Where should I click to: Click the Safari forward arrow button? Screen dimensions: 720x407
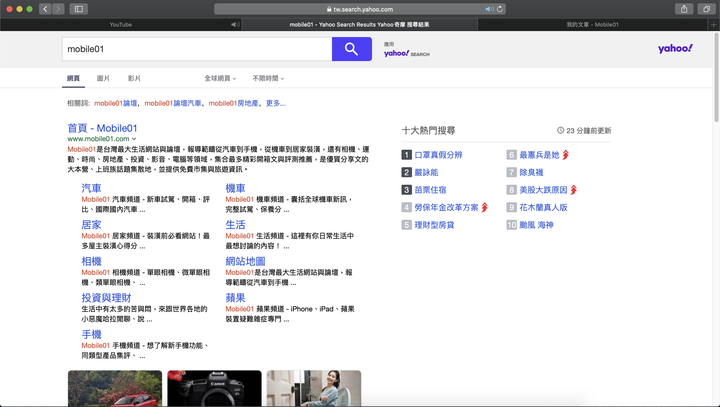coord(58,9)
